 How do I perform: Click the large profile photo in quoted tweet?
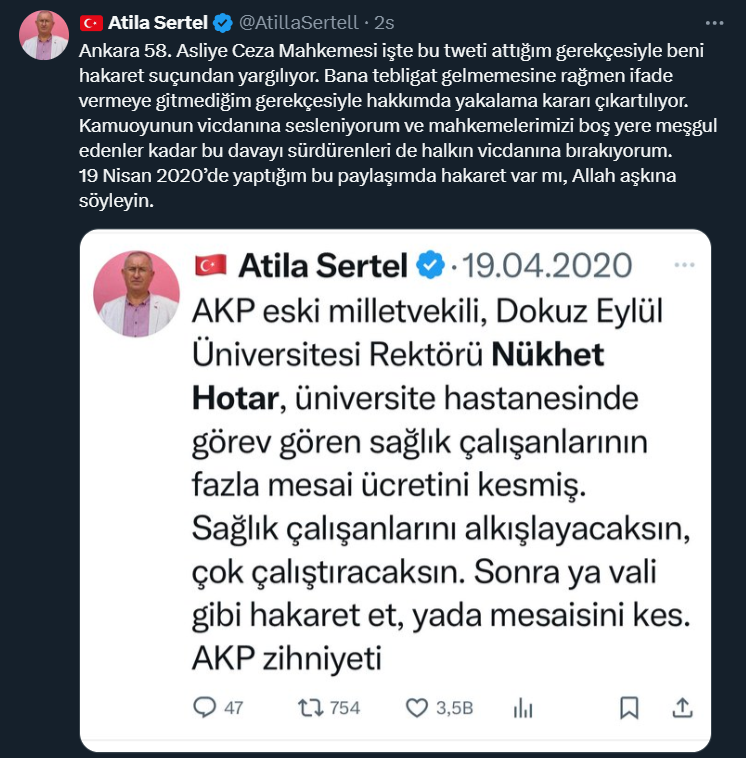(x=136, y=293)
